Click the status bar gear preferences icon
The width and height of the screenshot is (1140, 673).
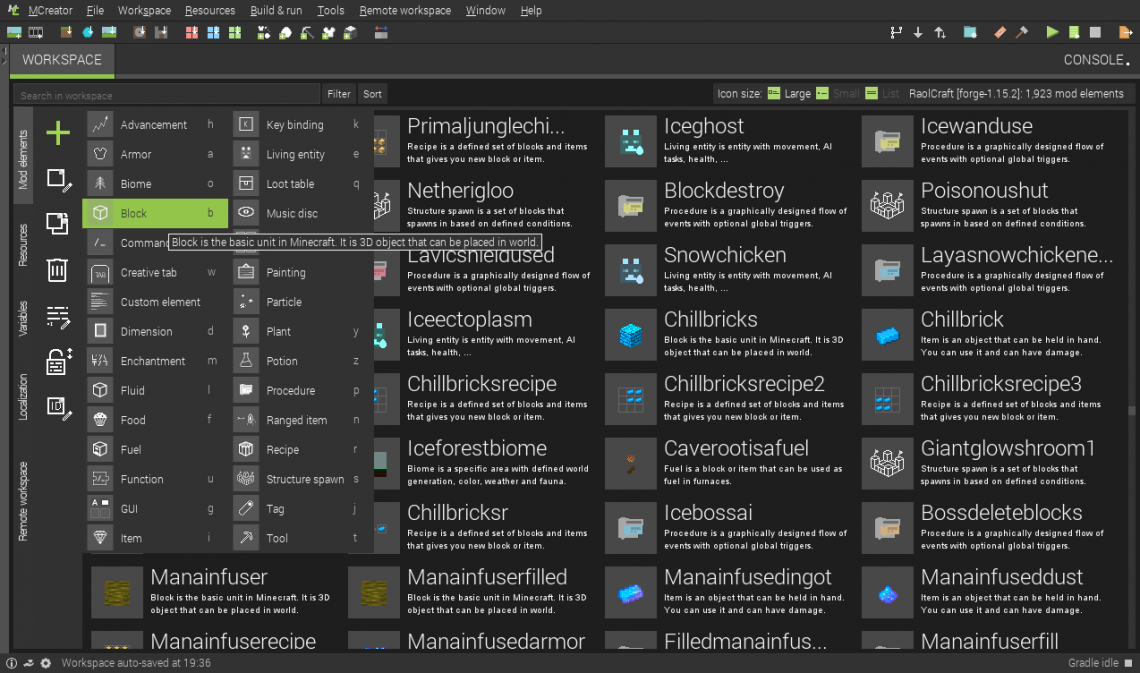(45, 663)
